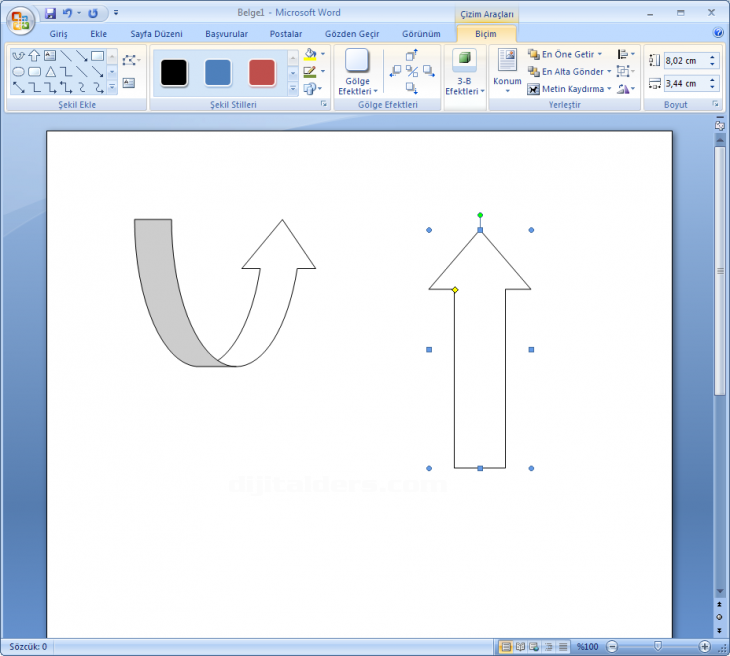The image size is (730, 656).
Task: Click the zoom slider handle
Action: 658,646
